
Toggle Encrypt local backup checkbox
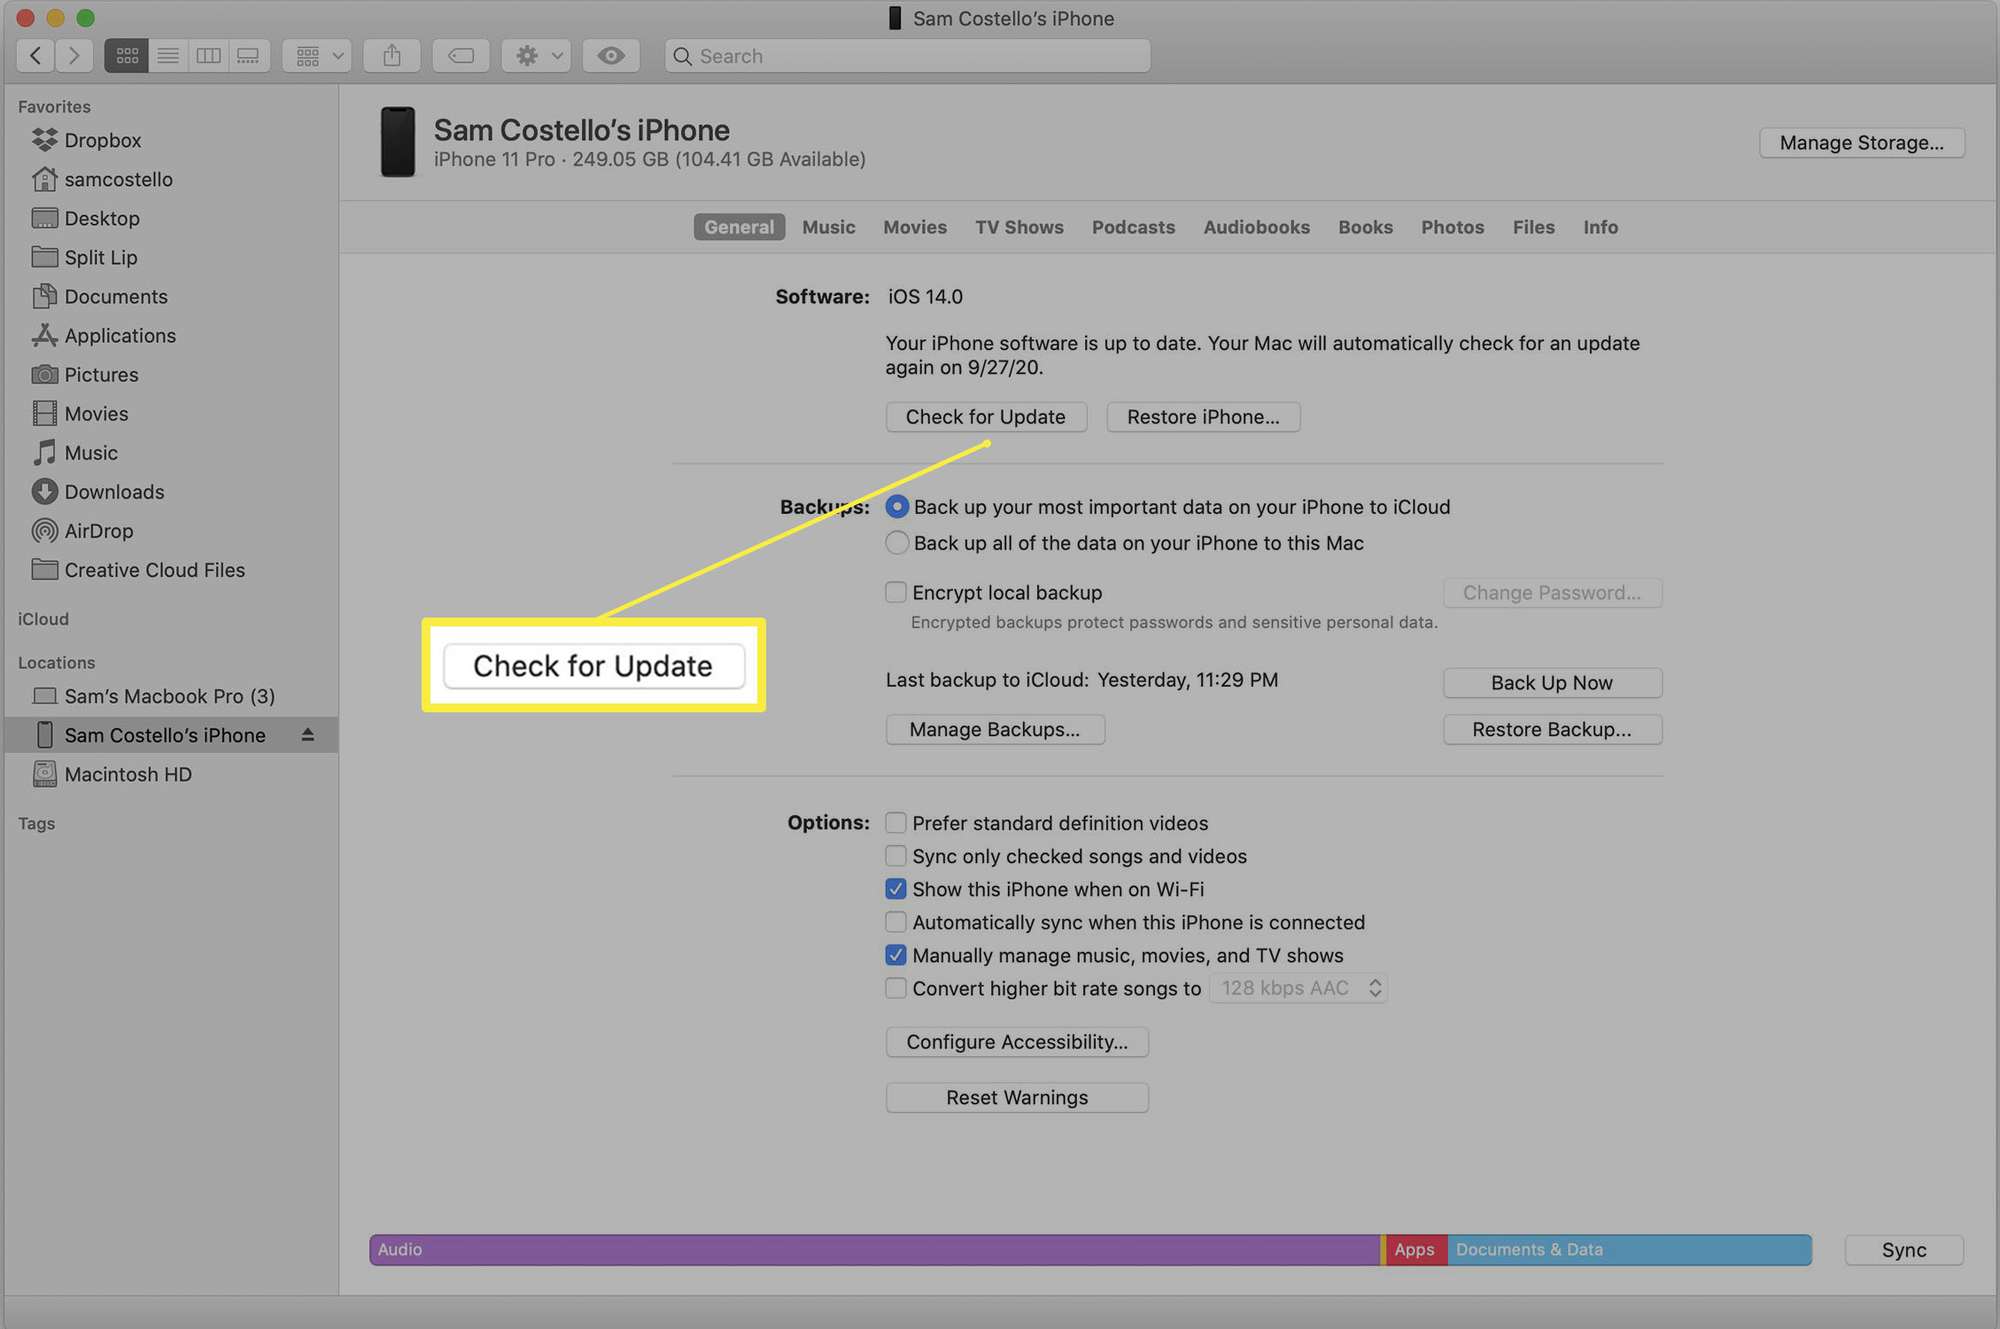[x=896, y=592]
